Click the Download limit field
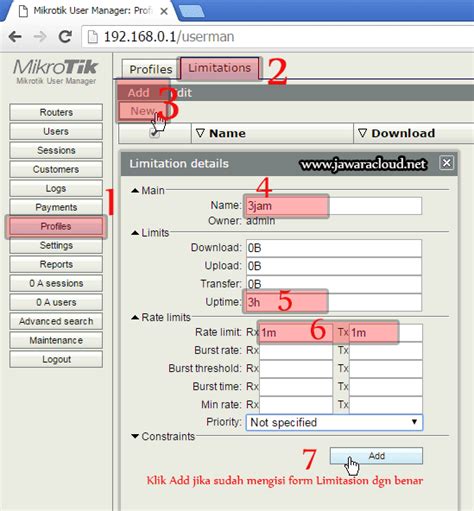Image resolution: width=474 pixels, height=511 pixels. click(x=334, y=248)
